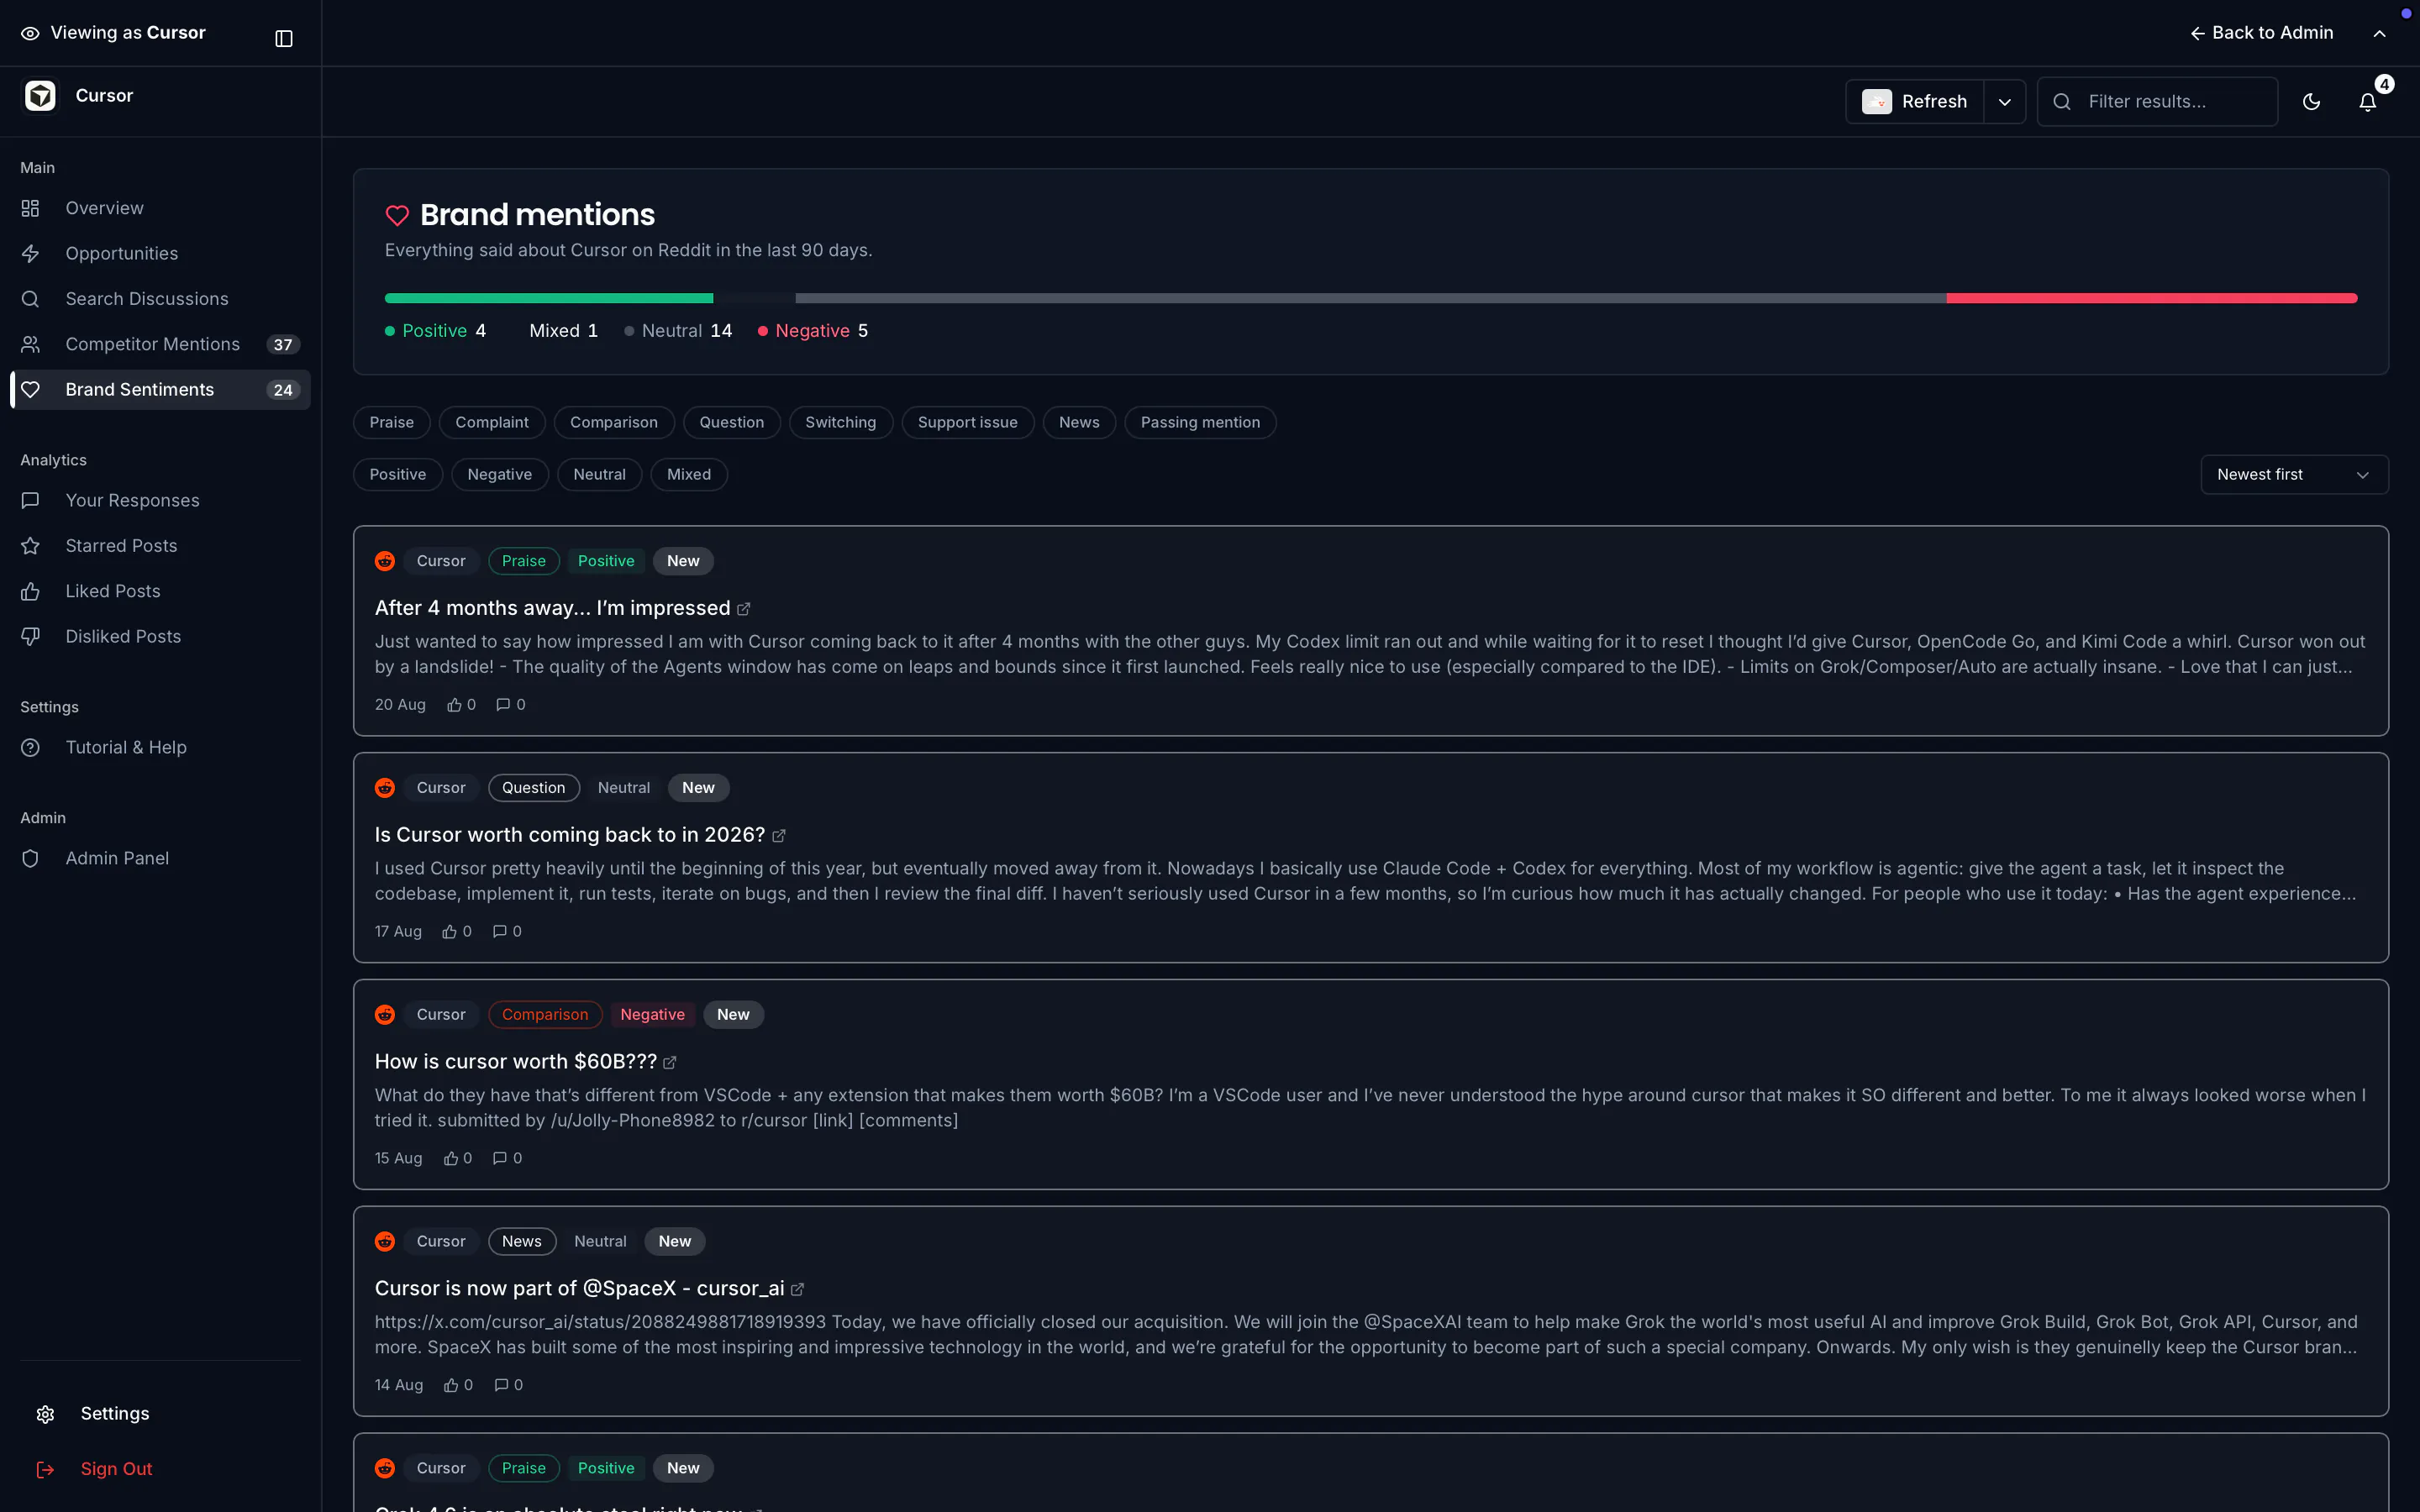
Task: Click the Sign Out arrow icon
Action: pos(45,1469)
